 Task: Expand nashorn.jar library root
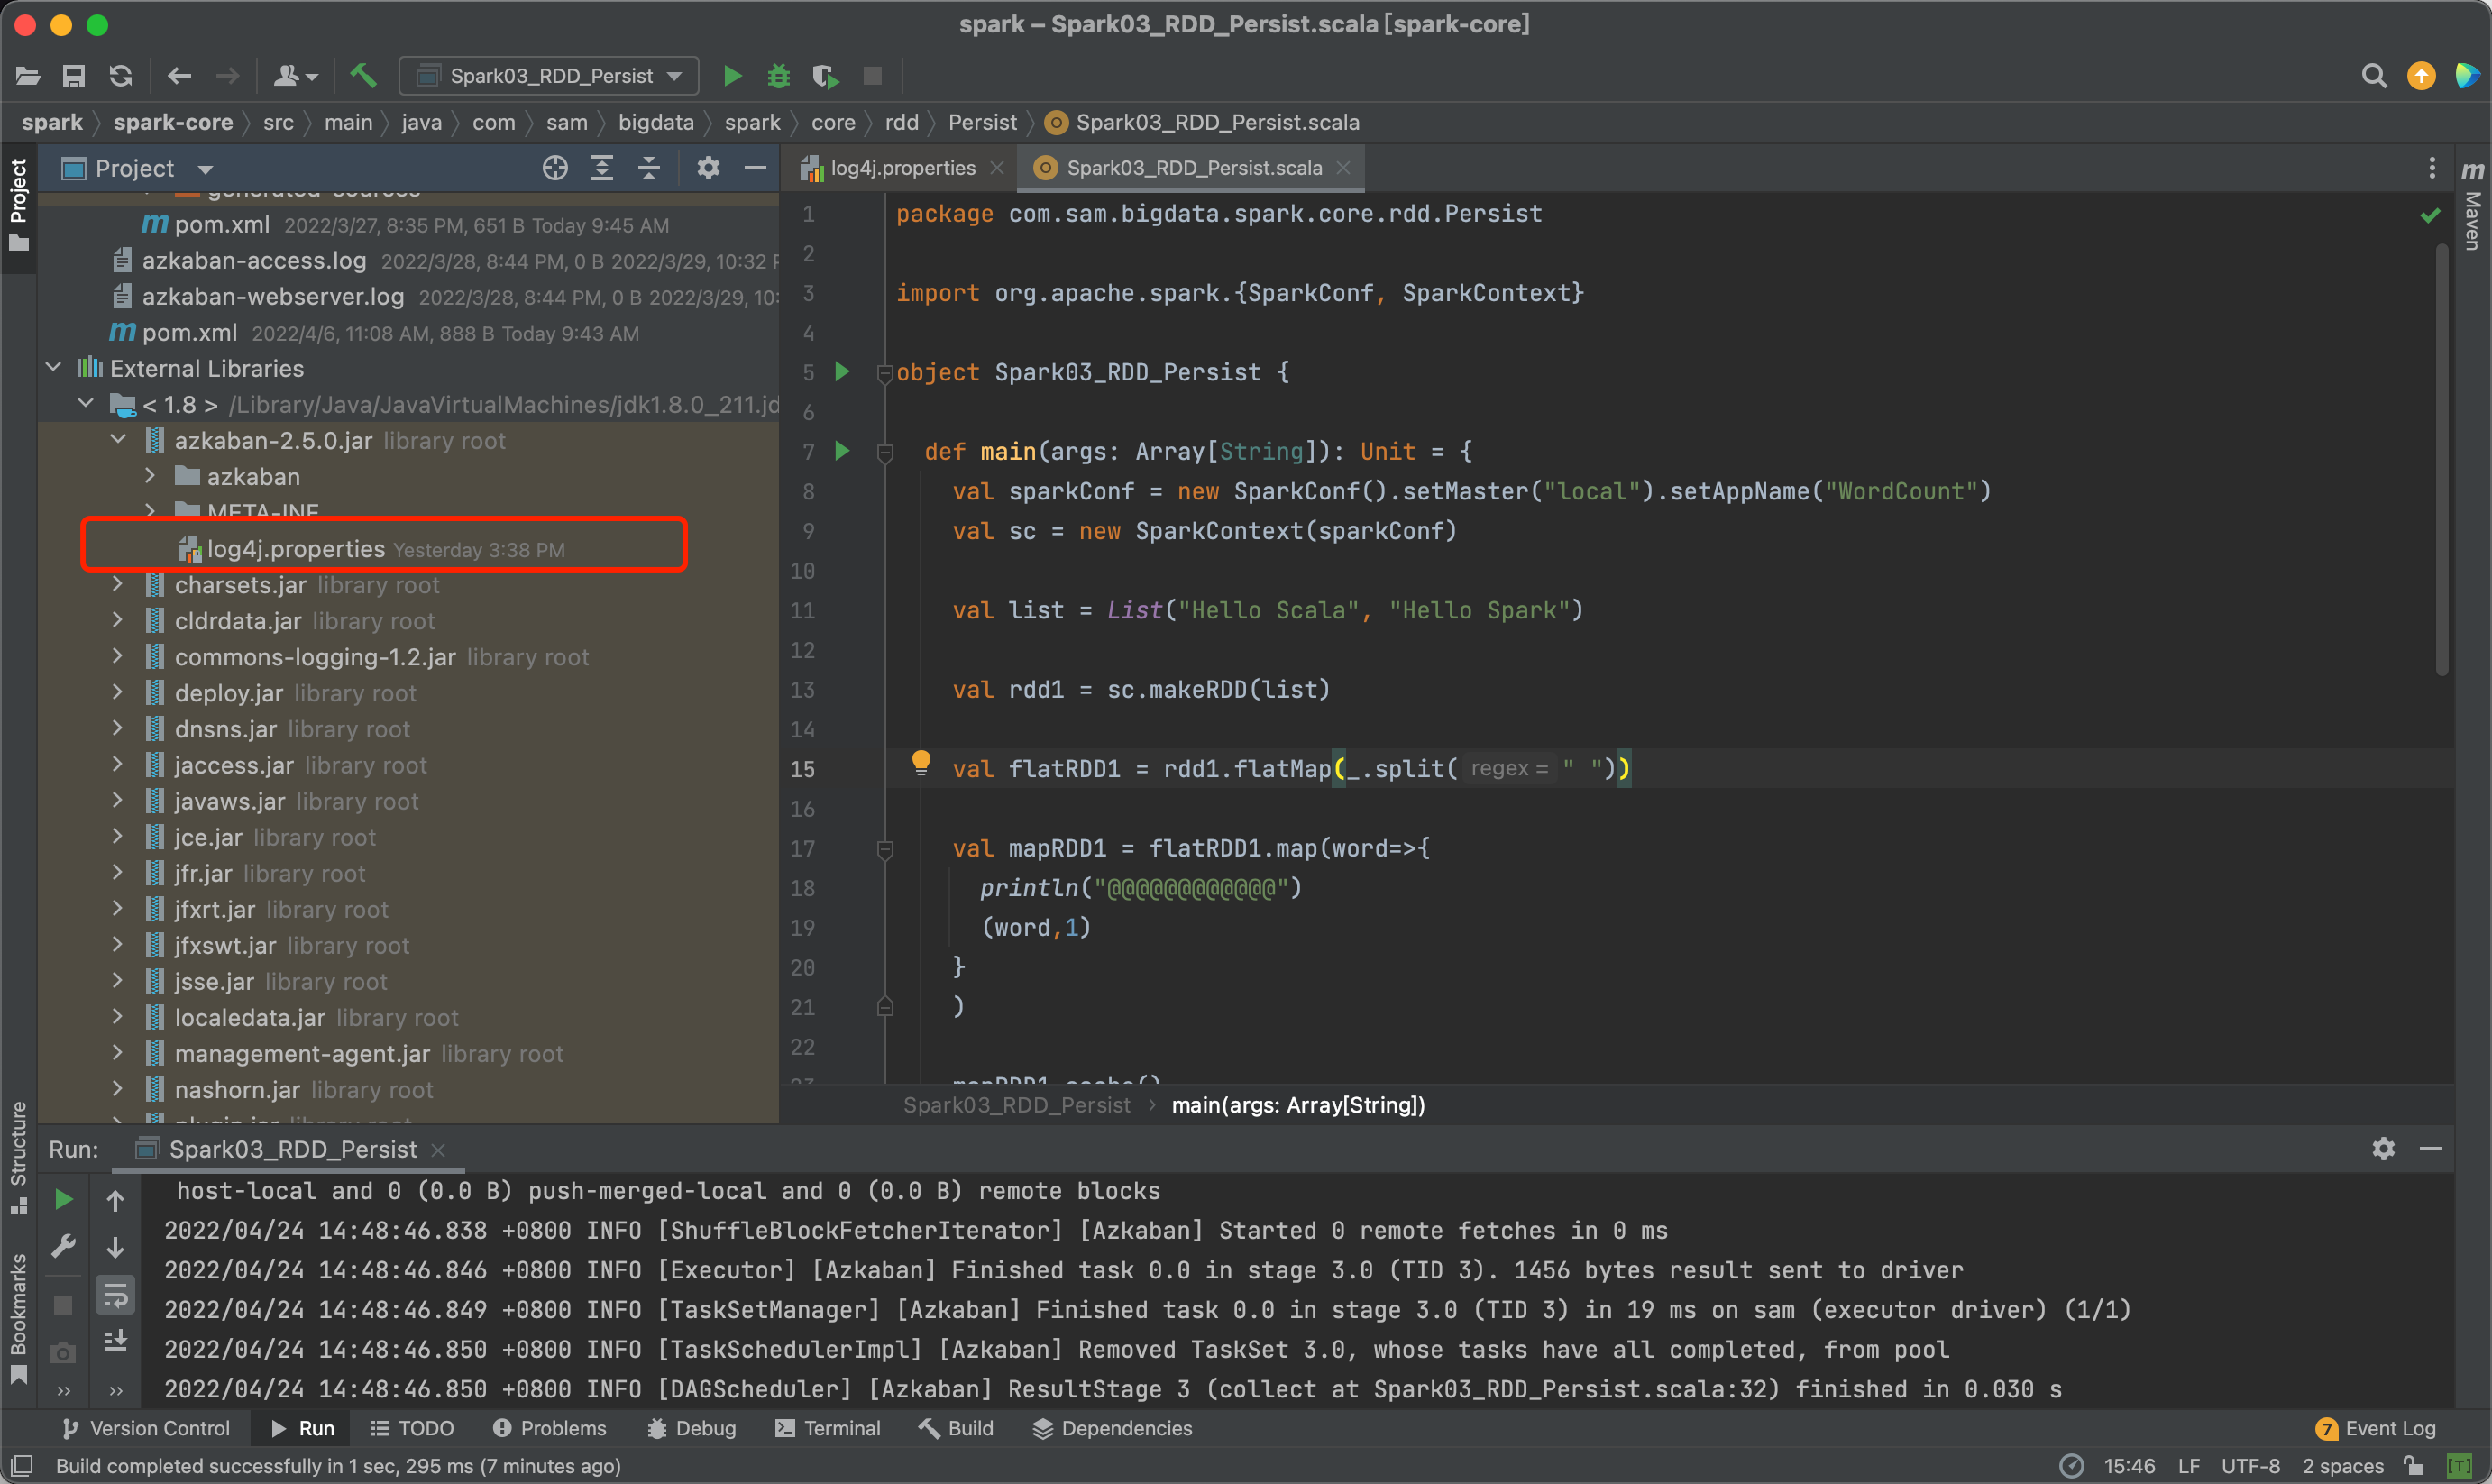[118, 1089]
